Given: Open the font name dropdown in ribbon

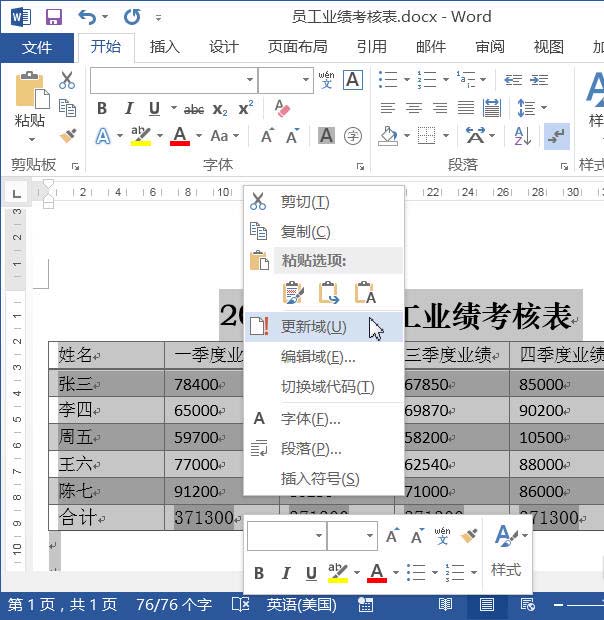Looking at the screenshot, I should 174,81.
